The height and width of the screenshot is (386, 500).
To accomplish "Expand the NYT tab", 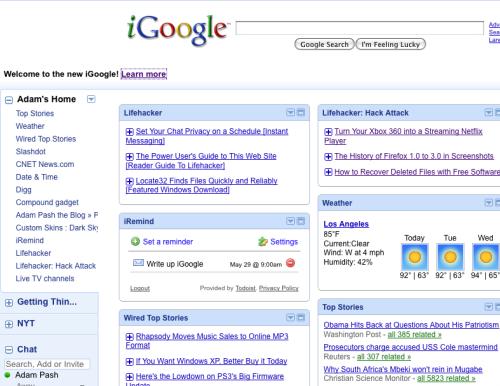I will [9, 324].
